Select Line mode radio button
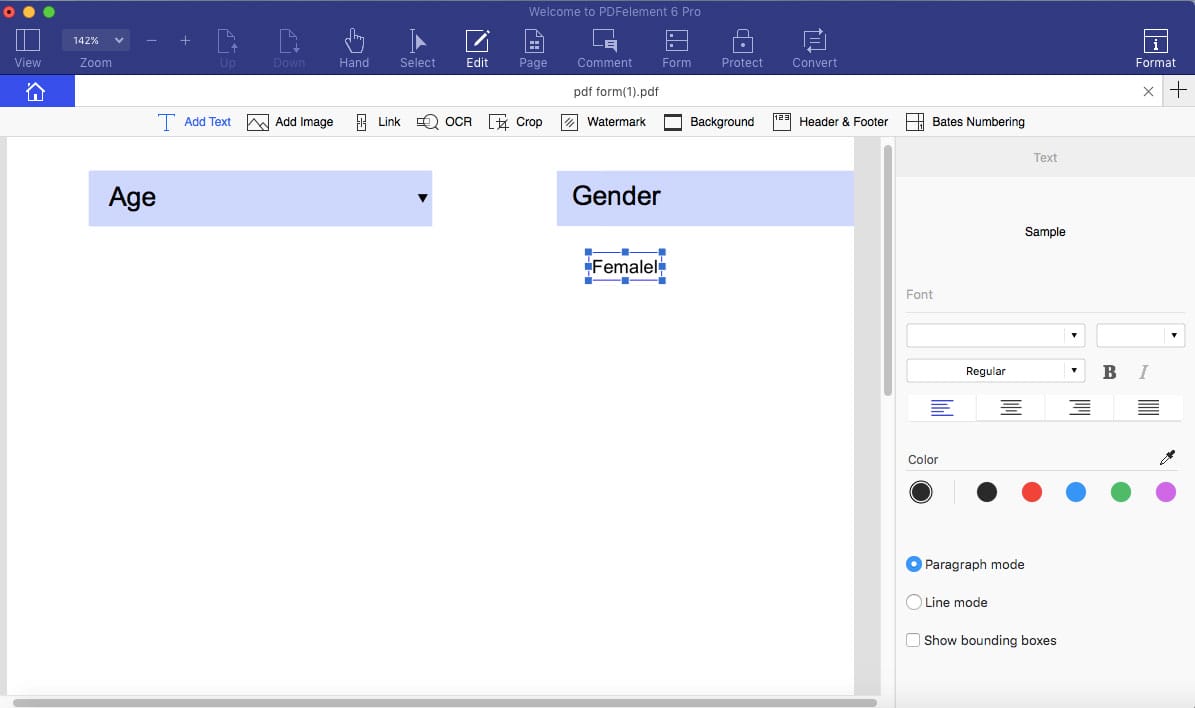Viewport: 1195px width, 708px height. coord(914,602)
